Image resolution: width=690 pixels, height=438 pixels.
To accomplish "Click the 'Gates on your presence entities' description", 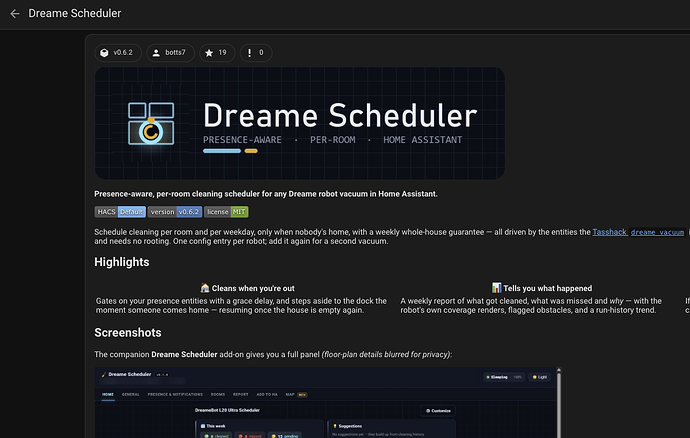I will coord(241,305).
